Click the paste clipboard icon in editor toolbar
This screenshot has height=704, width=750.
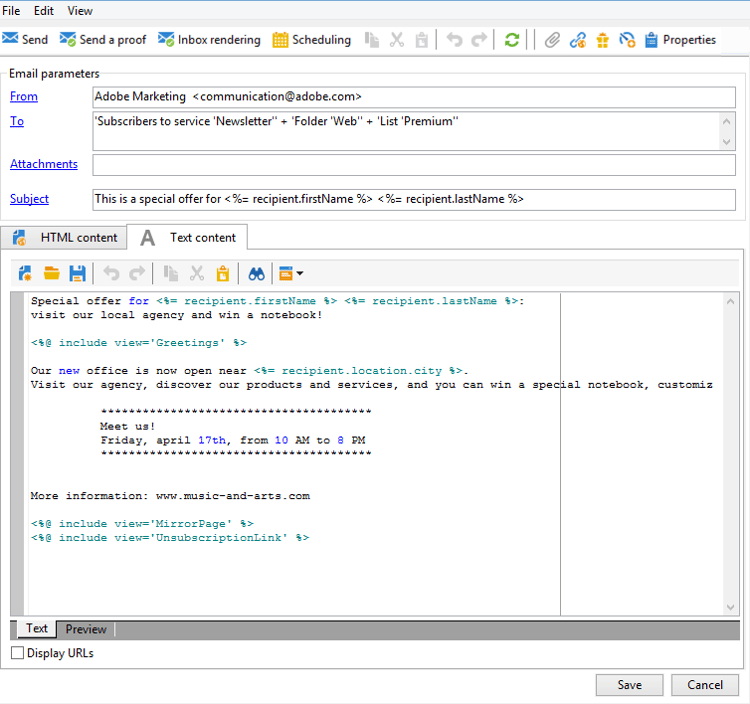click(x=222, y=273)
